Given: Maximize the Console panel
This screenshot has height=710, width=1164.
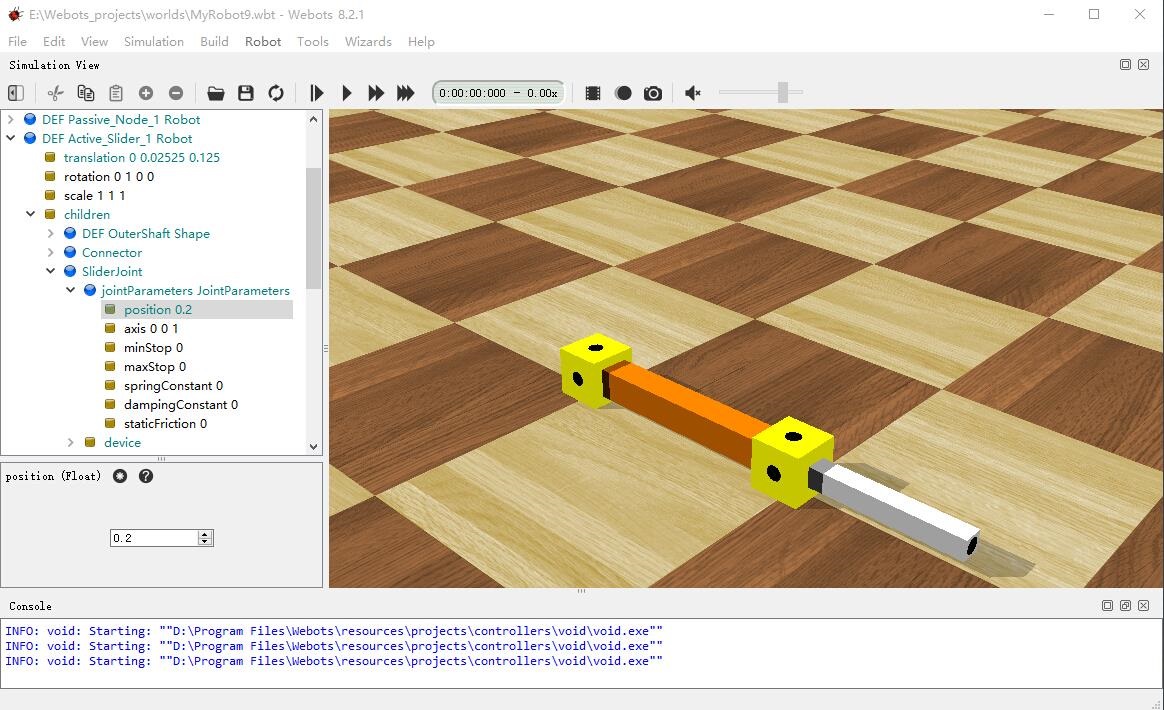Looking at the screenshot, I should [x=1108, y=606].
